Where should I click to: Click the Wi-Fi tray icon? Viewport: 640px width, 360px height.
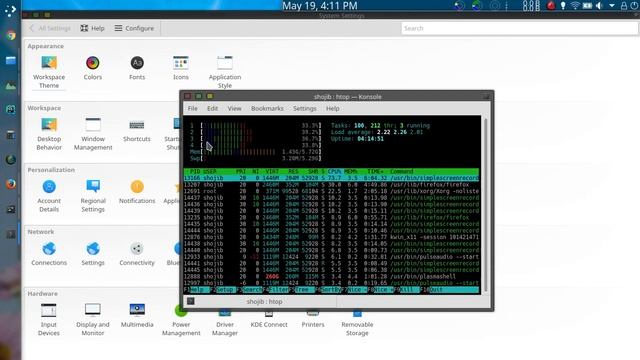point(575,6)
